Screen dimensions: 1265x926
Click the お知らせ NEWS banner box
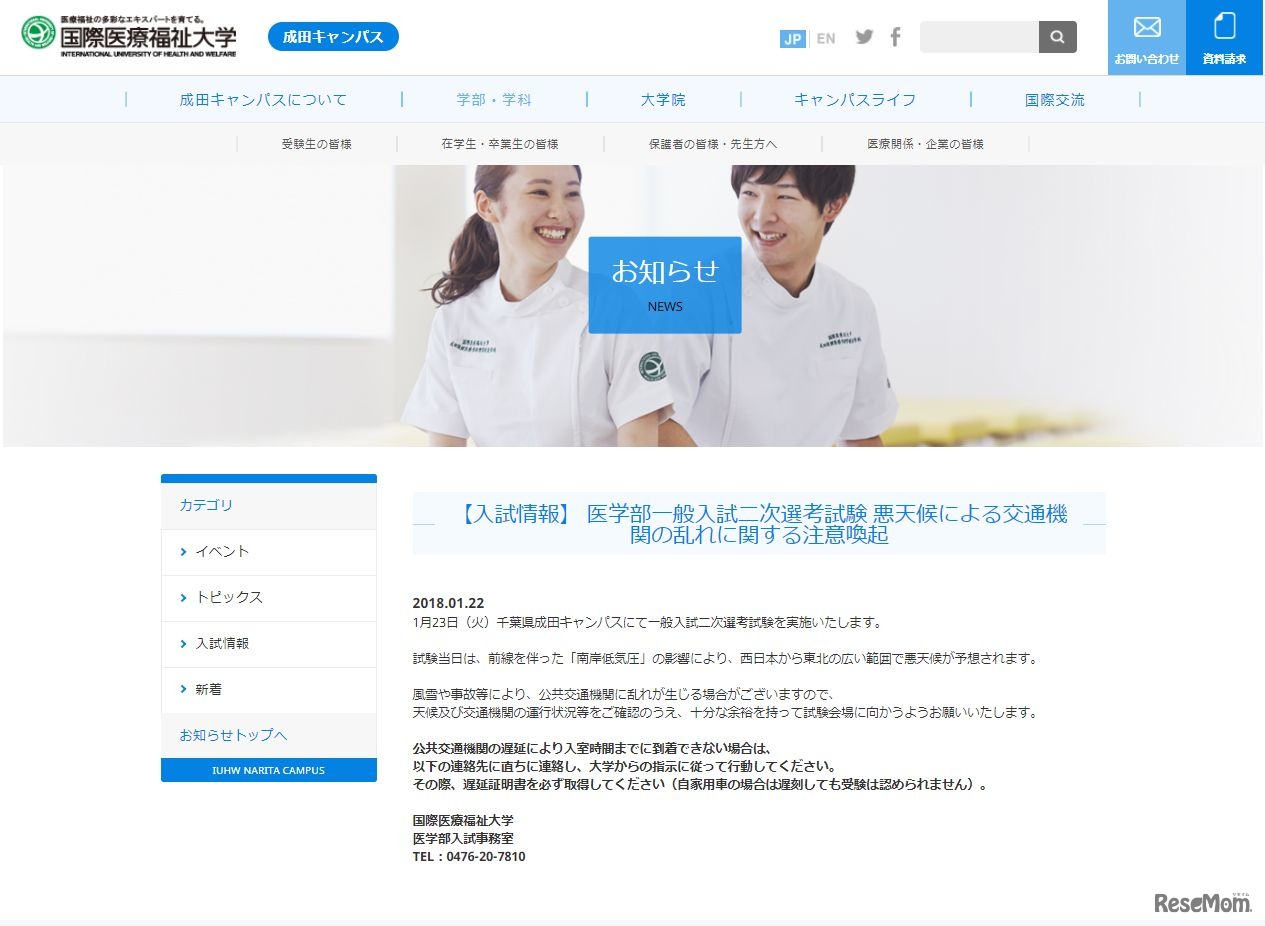[665, 285]
